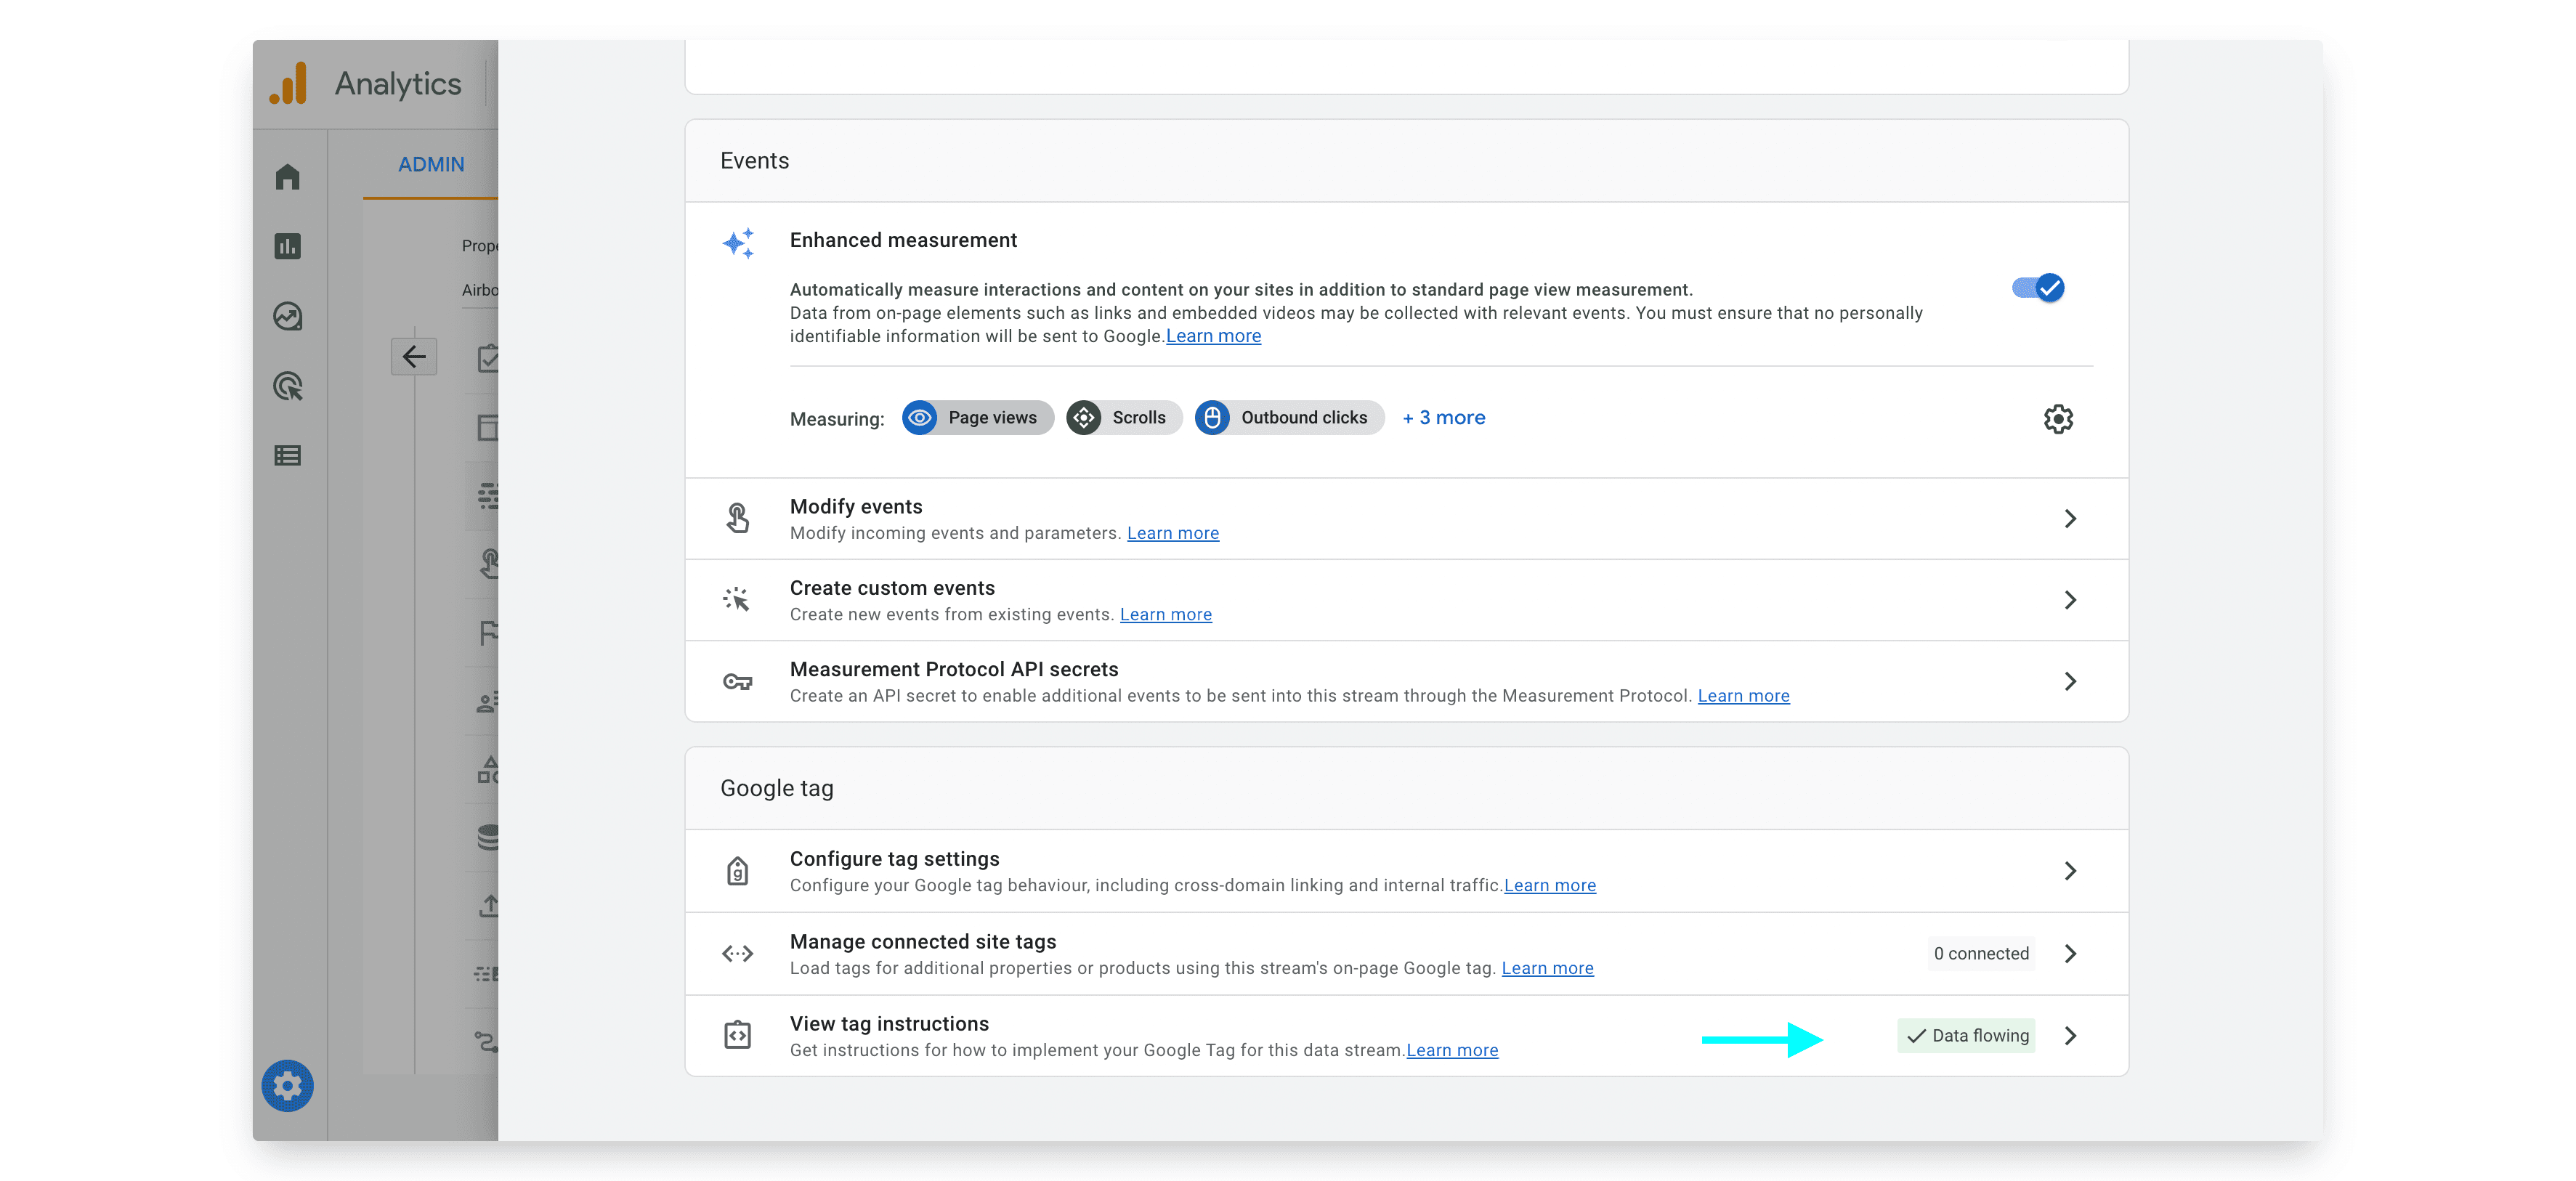The image size is (2576, 1181).
Task: Open the Reports bar chart icon
Action: click(x=288, y=246)
